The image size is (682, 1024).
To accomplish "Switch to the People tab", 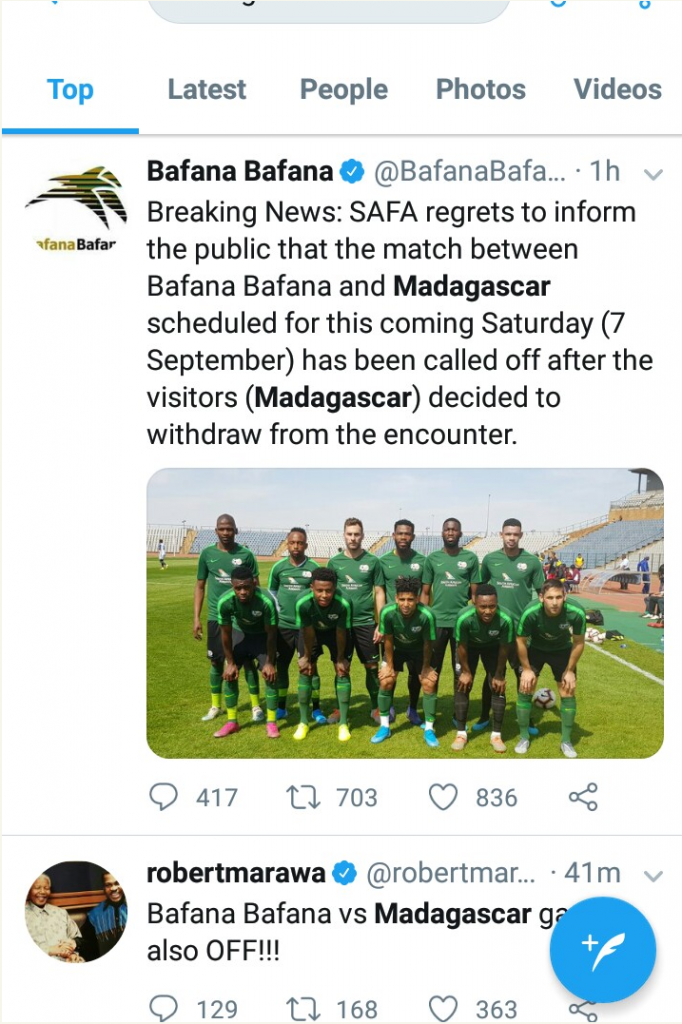I will (344, 90).
